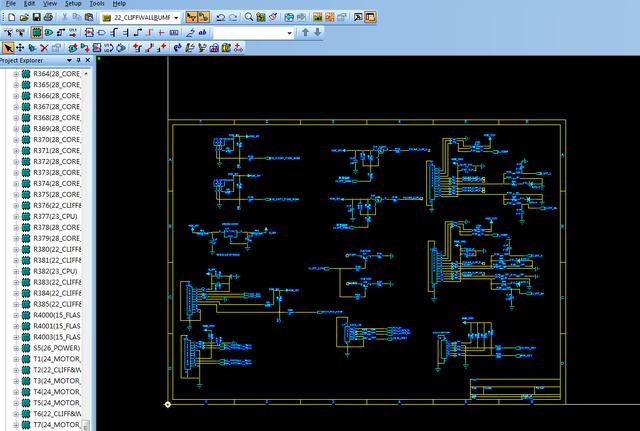This screenshot has height=431, width=640.
Task: Click the red plus sign tool
Action: [161, 33]
